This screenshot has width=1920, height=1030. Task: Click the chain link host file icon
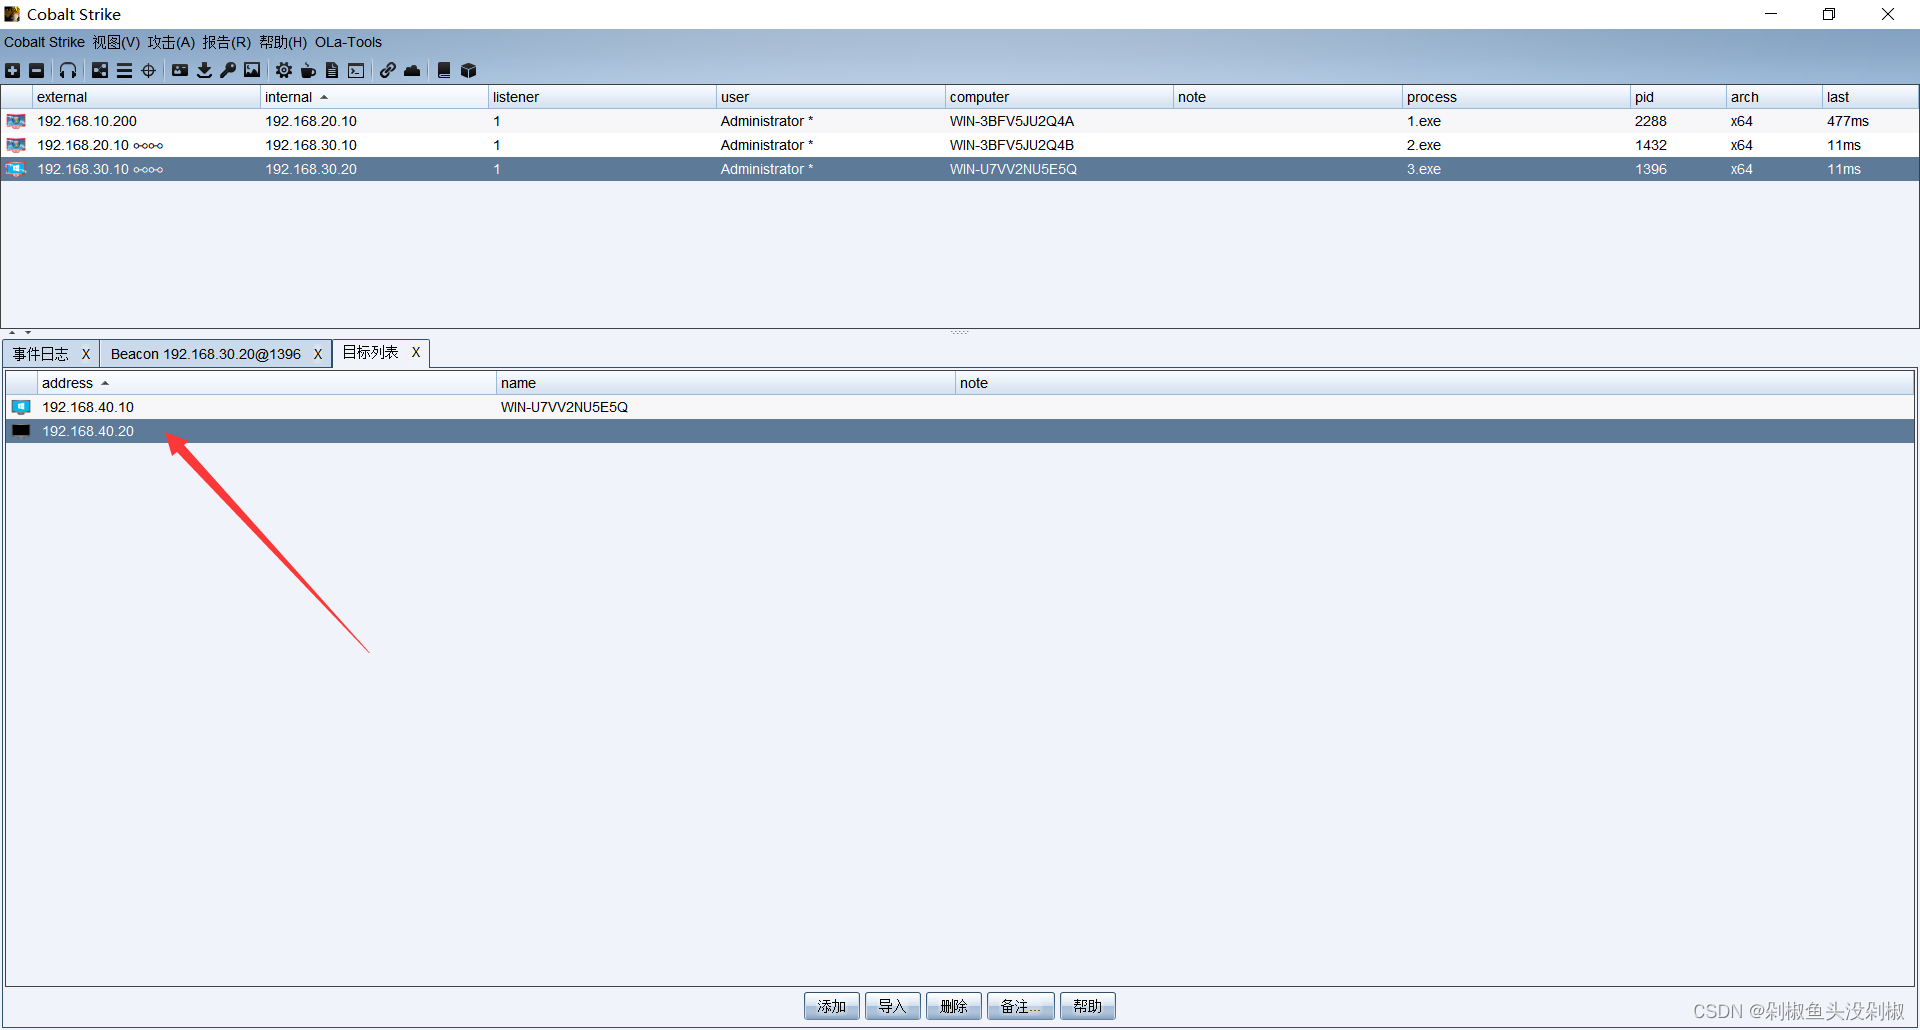tap(388, 70)
